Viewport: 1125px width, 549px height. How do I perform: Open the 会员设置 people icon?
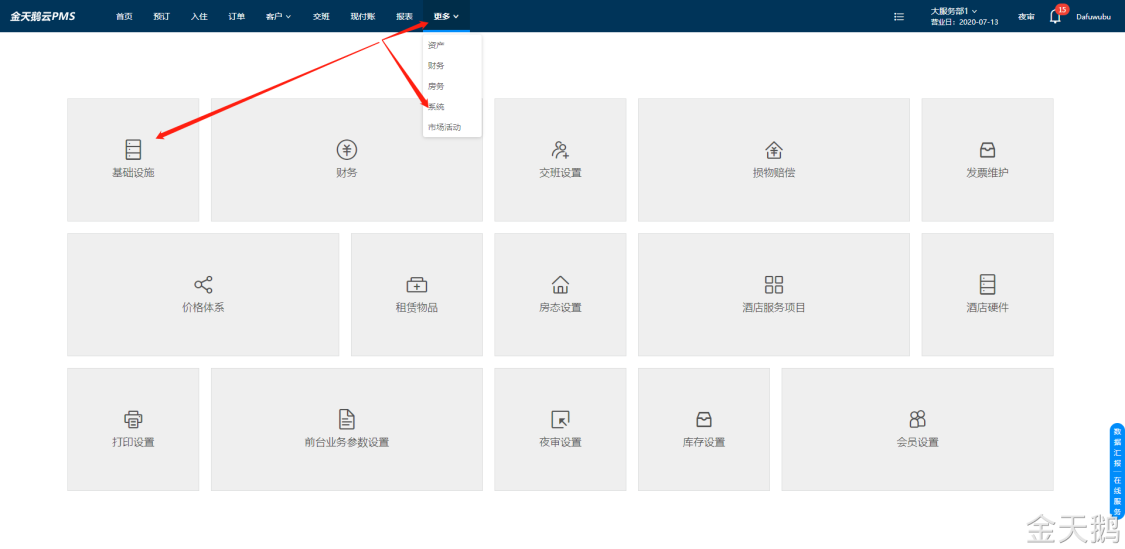pyautogui.click(x=917, y=418)
